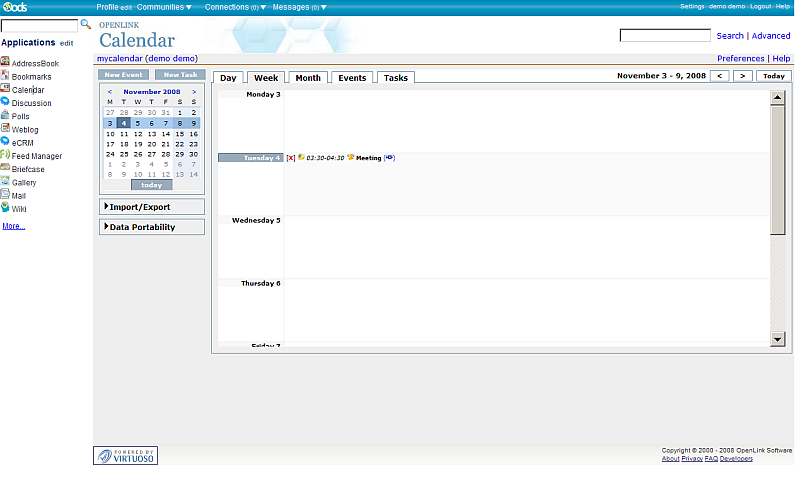Launch the Gallery app icon

pyautogui.click(x=5, y=182)
